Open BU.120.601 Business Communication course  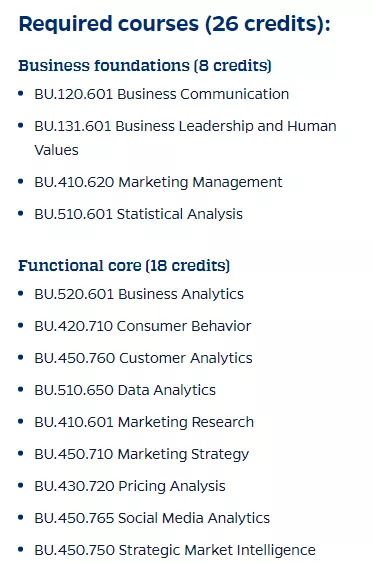pyautogui.click(x=162, y=94)
